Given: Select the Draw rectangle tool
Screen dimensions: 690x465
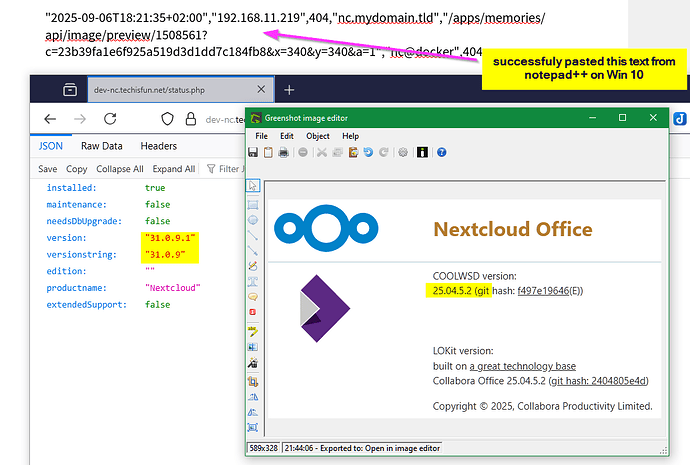Looking at the screenshot, I should [x=253, y=203].
